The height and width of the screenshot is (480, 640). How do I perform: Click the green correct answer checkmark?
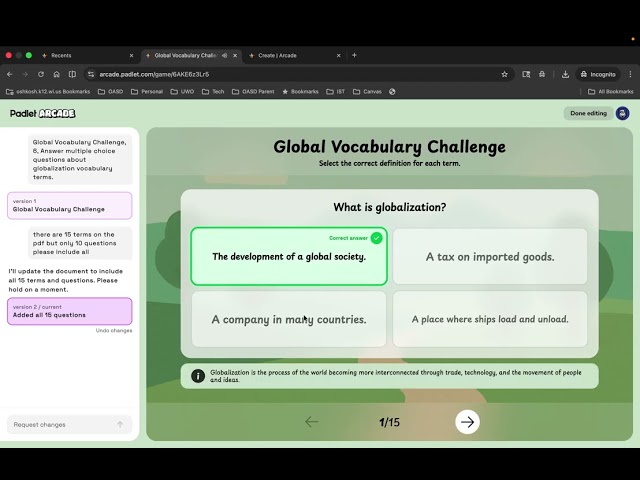click(x=376, y=238)
